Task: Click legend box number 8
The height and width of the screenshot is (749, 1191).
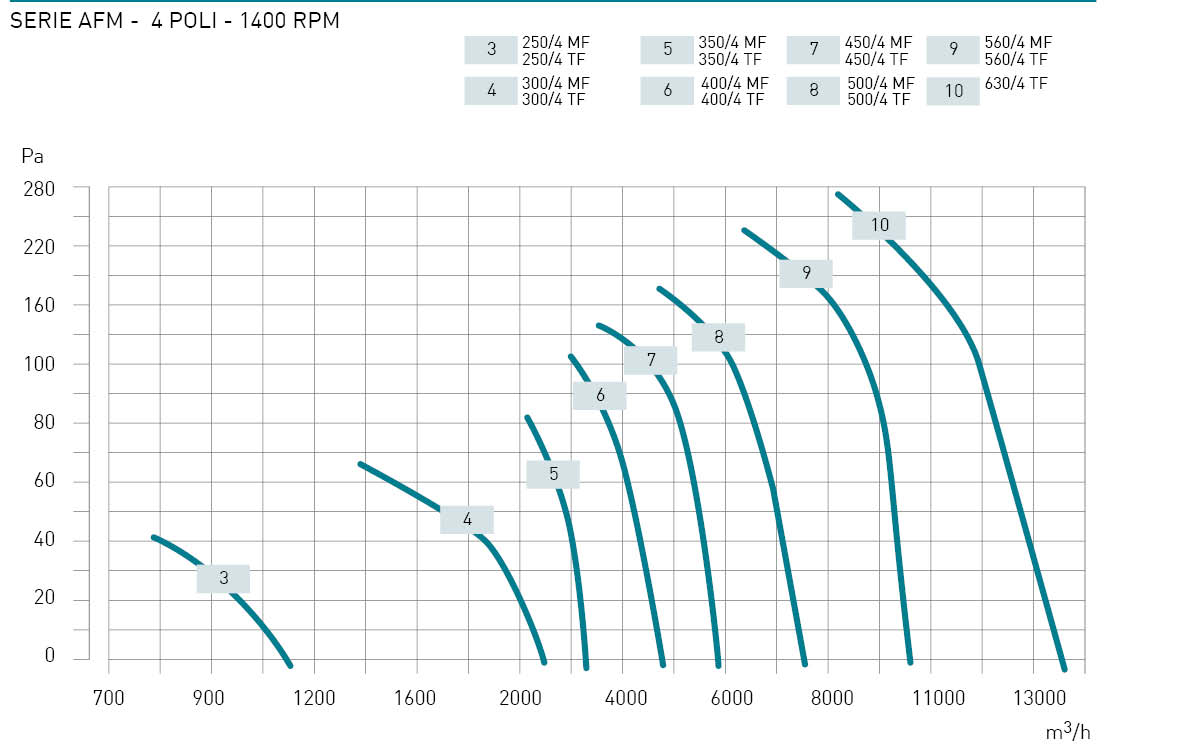Action: click(813, 91)
